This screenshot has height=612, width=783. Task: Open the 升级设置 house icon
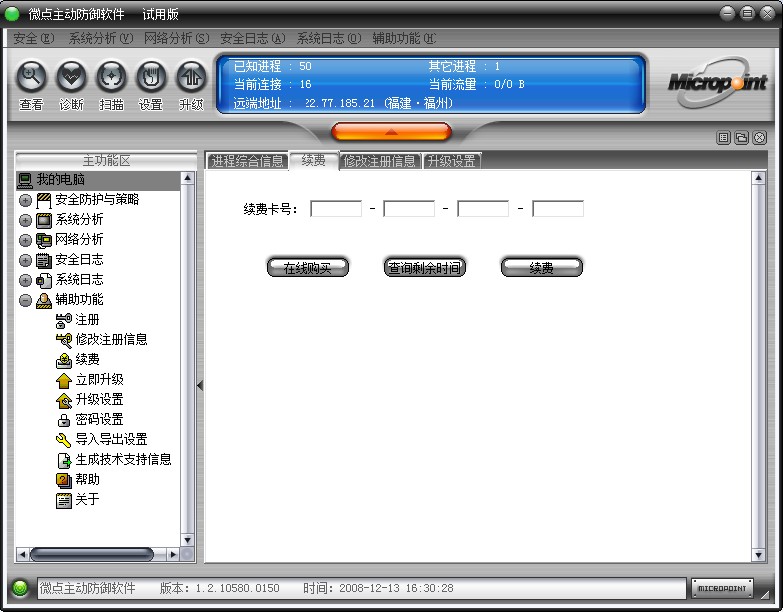pos(64,400)
